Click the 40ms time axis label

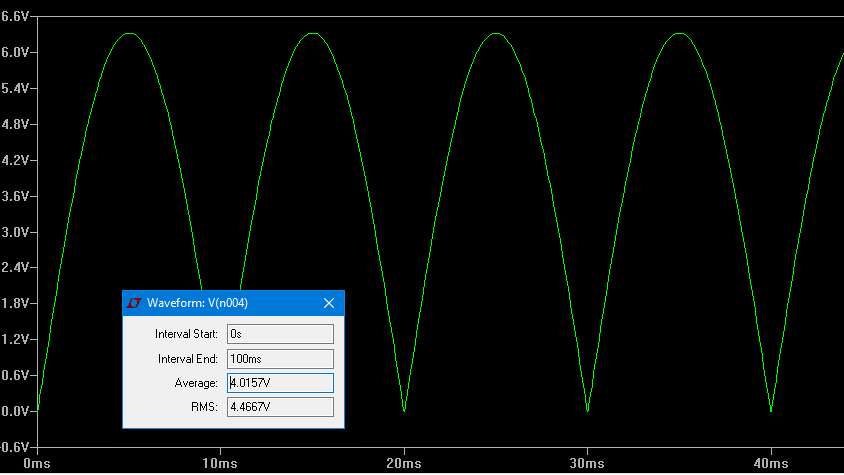771,464
